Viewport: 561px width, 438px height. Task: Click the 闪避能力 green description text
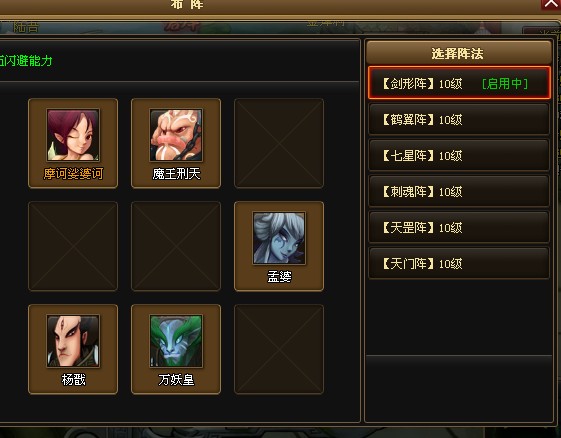pyautogui.click(x=26, y=60)
